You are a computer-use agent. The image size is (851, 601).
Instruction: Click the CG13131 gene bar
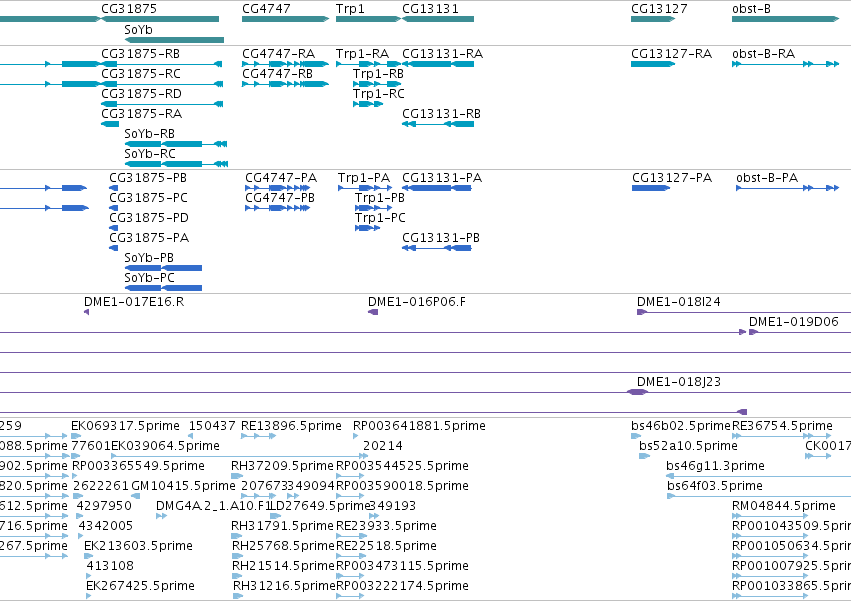coord(438,19)
